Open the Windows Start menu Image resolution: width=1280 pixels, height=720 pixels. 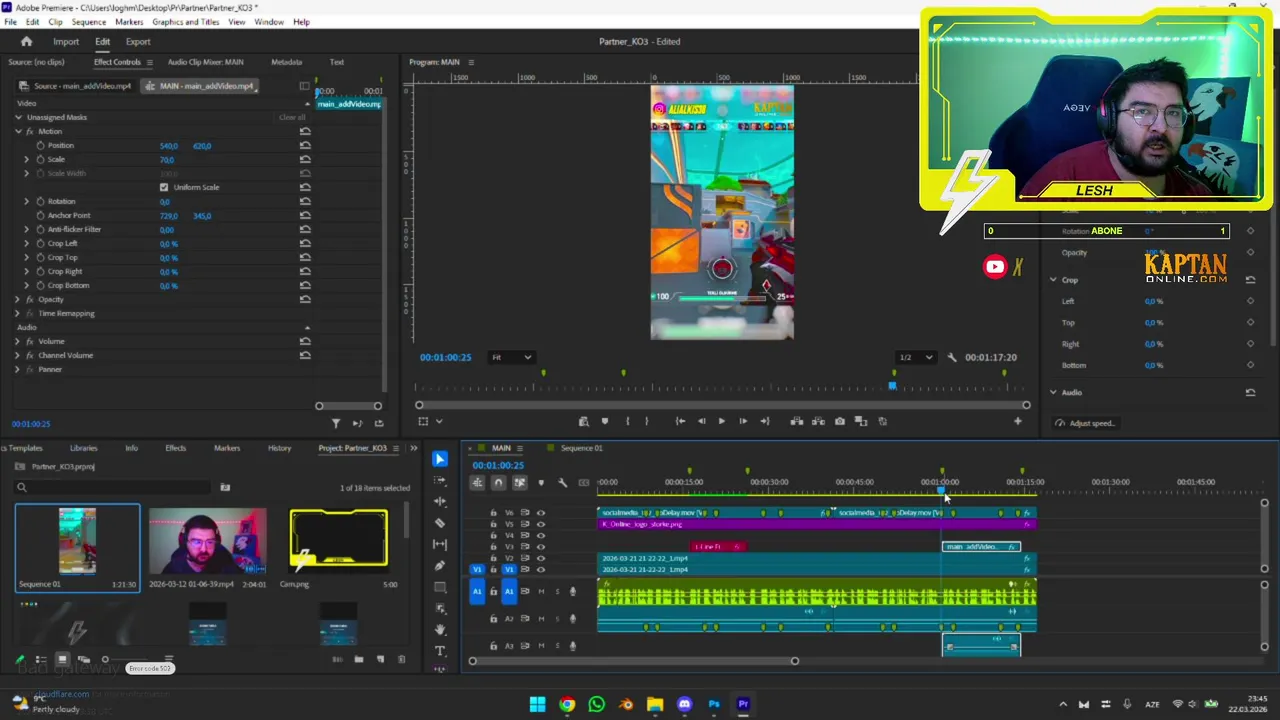point(538,704)
